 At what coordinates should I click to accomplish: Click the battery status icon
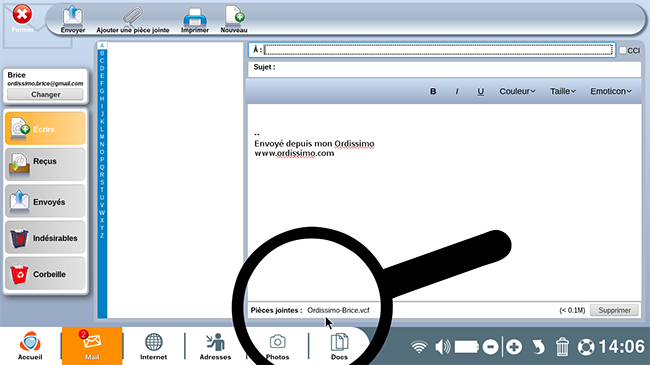[467, 347]
